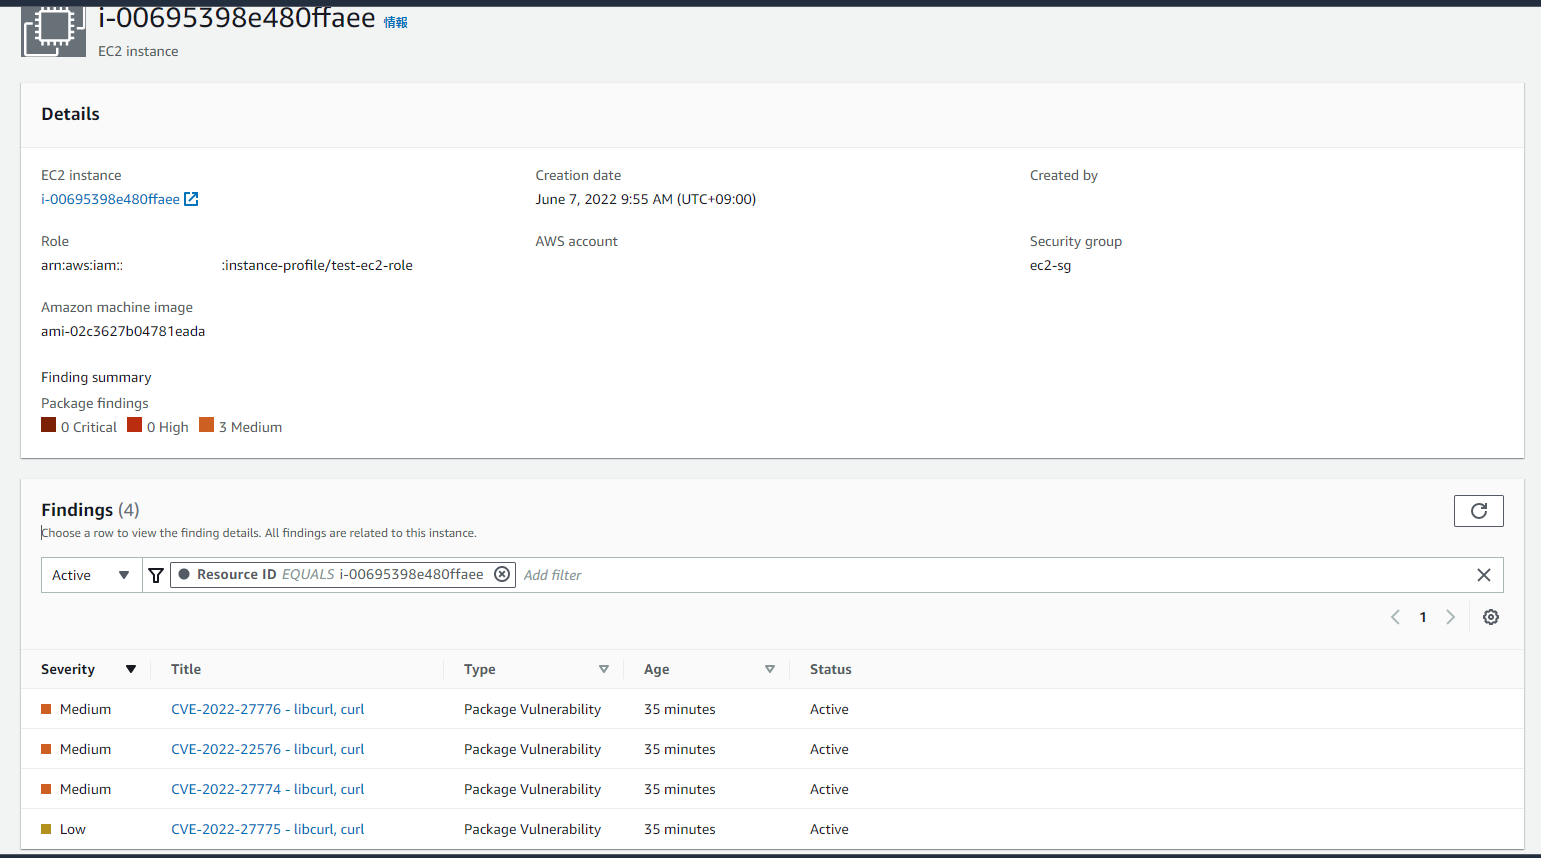The height and width of the screenshot is (858, 1541).
Task: Open CVE-2022-27776 finding details
Action: tap(267, 709)
